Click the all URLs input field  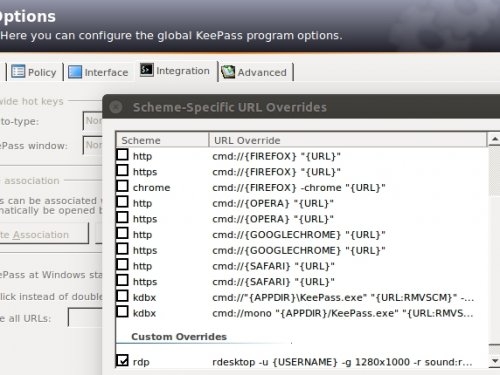[85, 317]
